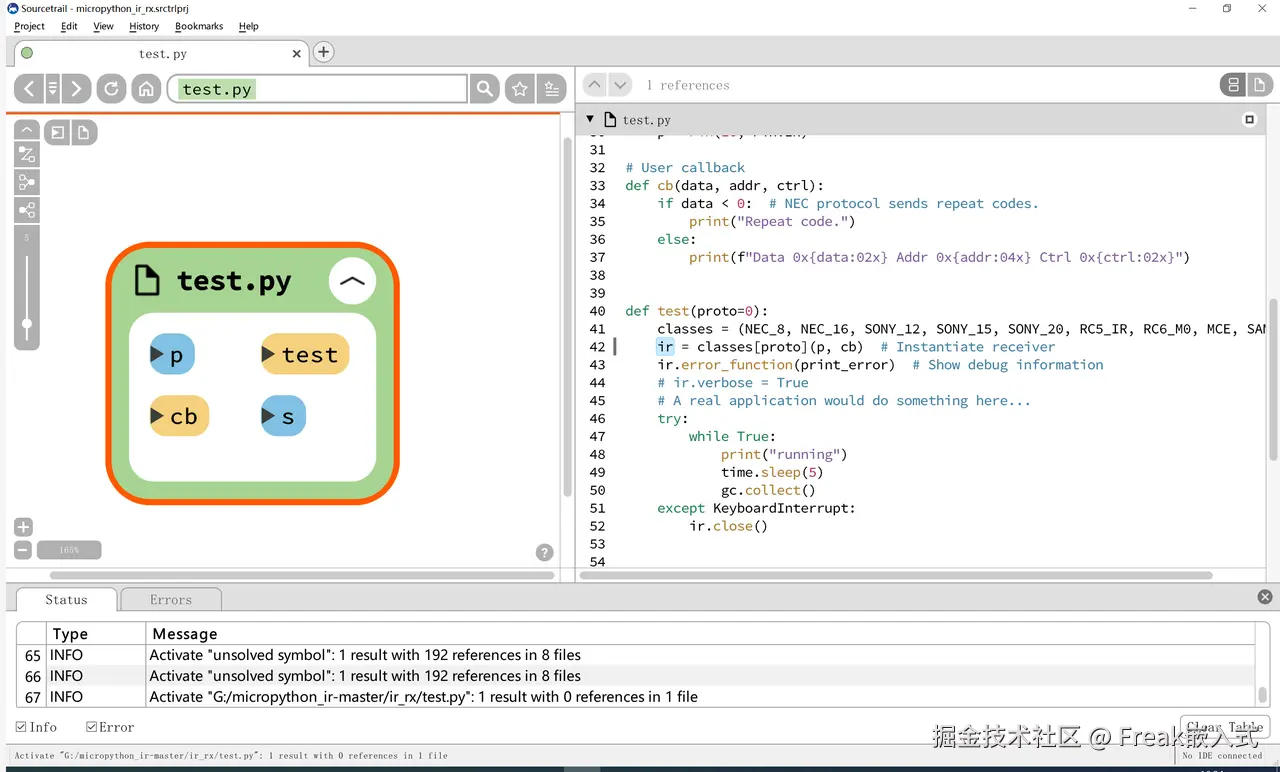Open the bookmark manager list icon
Viewport: 1280px width, 772px height.
coord(552,89)
